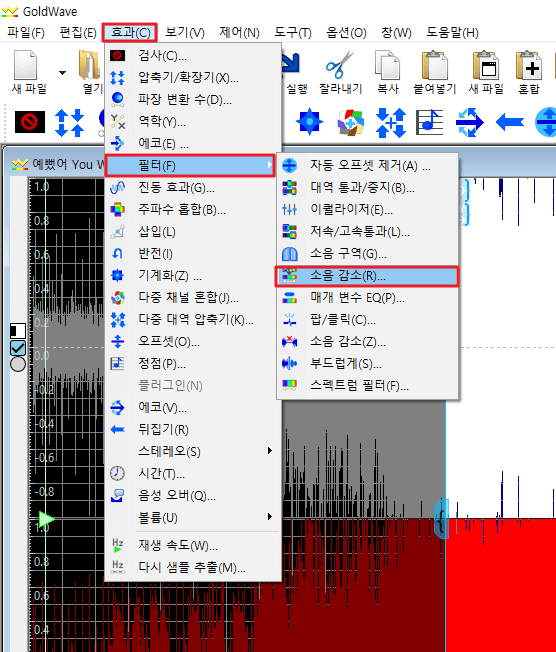Click the echo arrows icon in effects toolbar
This screenshot has width=556, height=652.
(469, 122)
